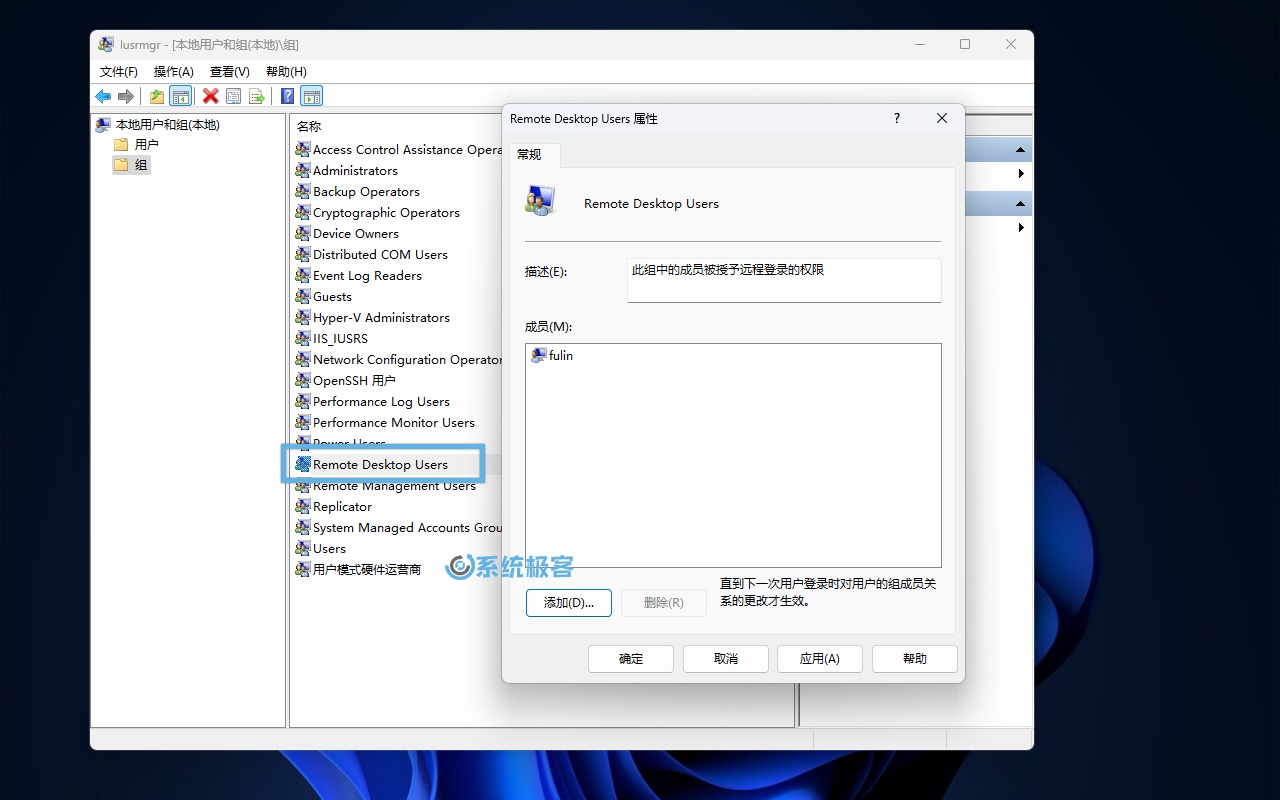Select Network Configuration Operators row
This screenshot has width=1280, height=800.
pyautogui.click(x=398, y=359)
